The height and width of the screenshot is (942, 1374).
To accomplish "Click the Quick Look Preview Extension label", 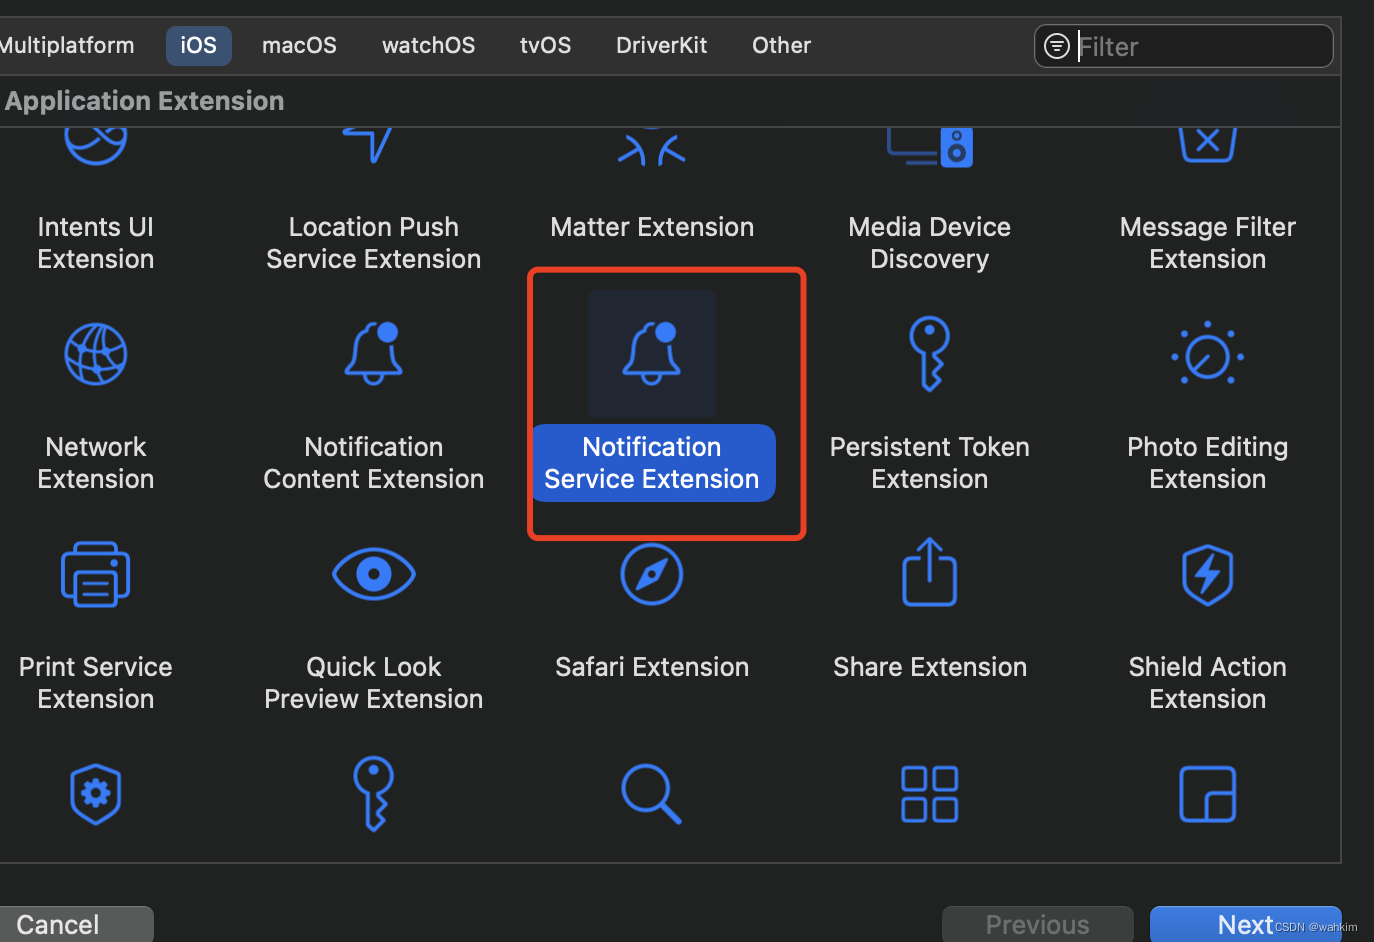I will [374, 683].
